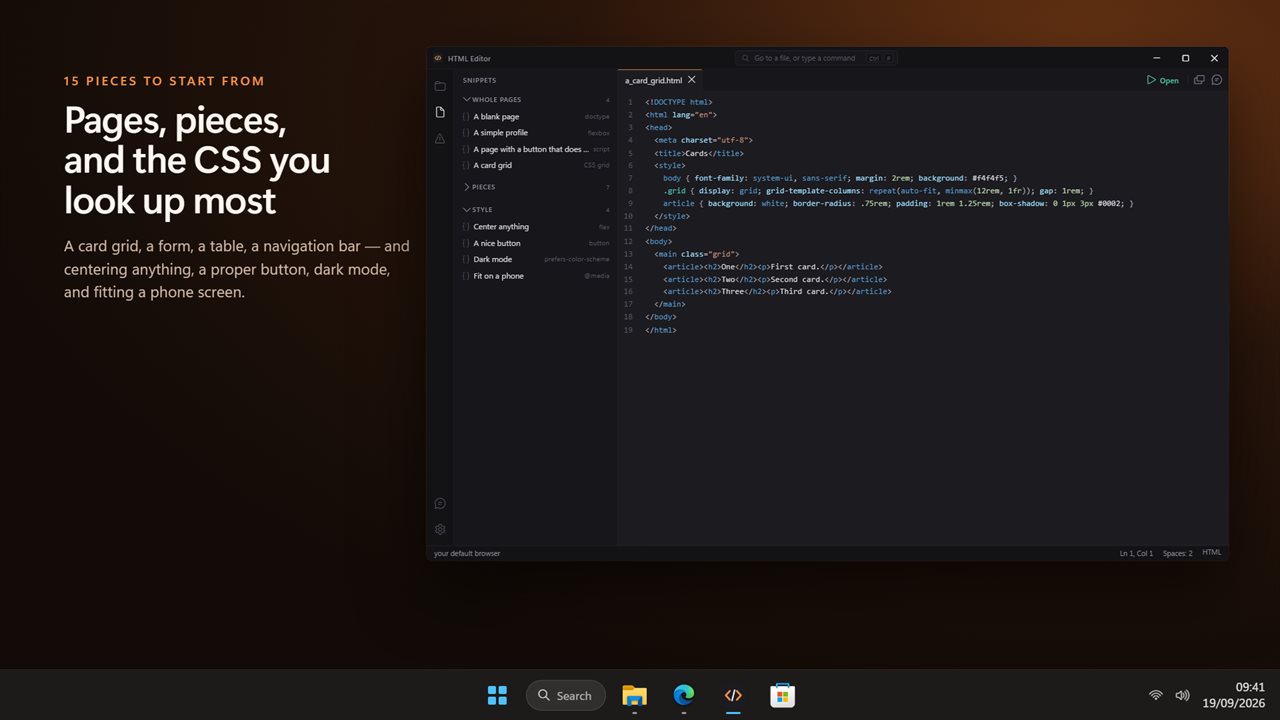
Task: Open Microsoft Store from the taskbar
Action: point(782,695)
